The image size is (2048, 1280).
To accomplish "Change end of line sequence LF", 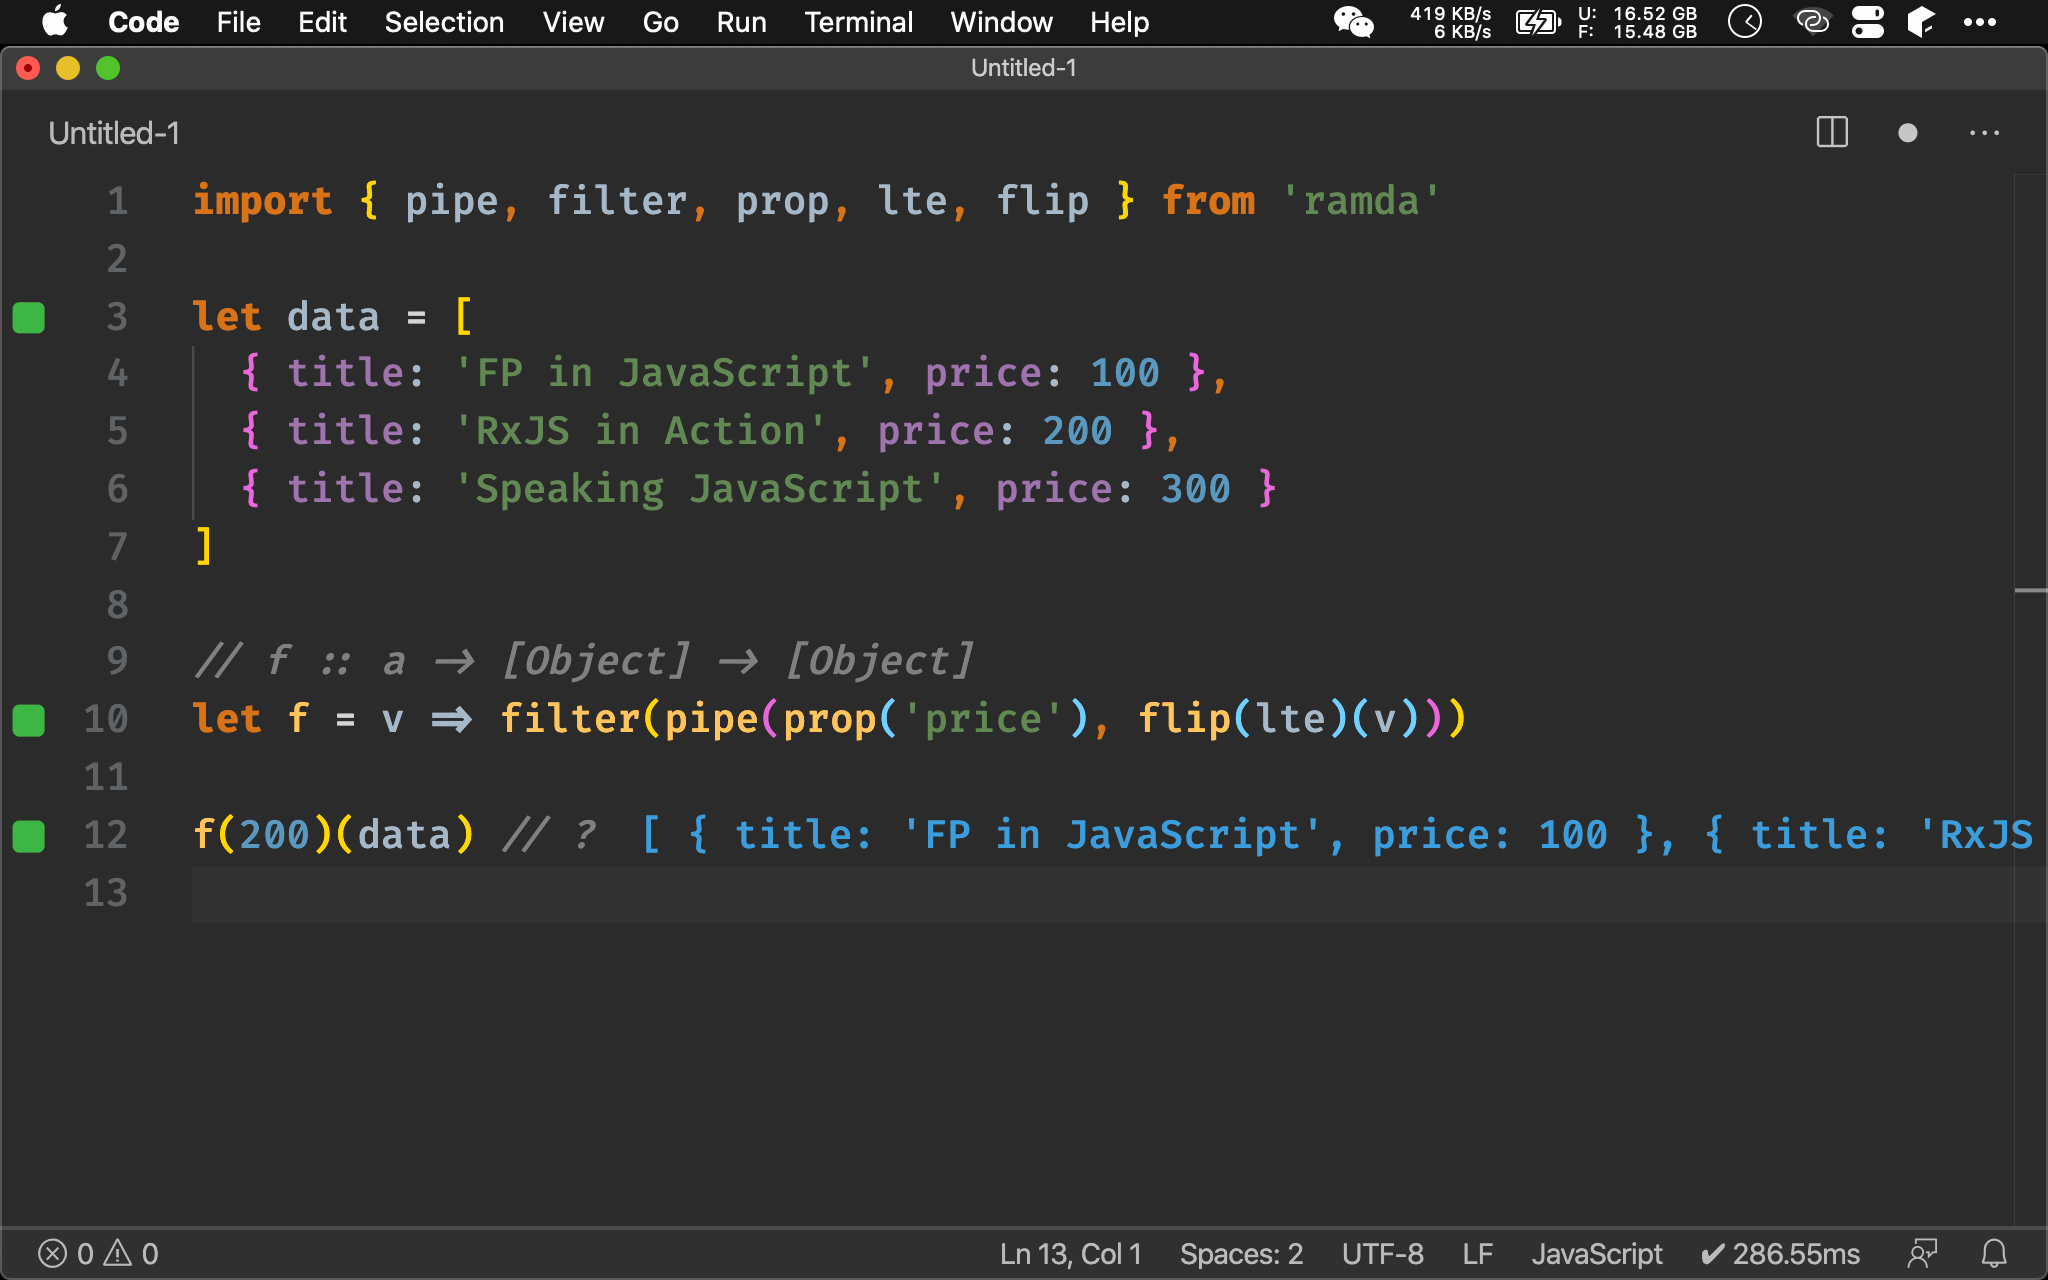I will point(1477,1254).
